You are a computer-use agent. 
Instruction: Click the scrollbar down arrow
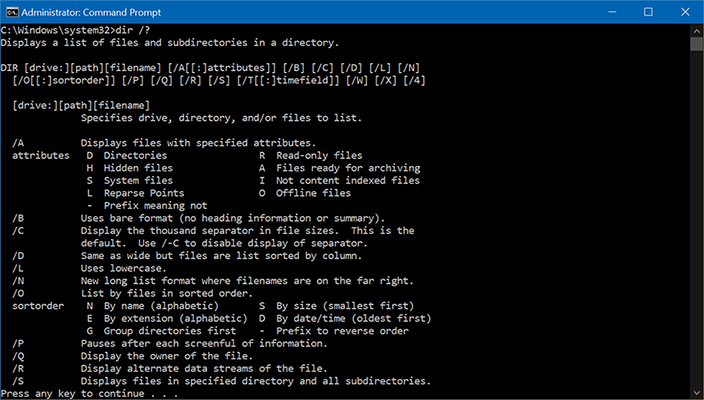click(696, 393)
